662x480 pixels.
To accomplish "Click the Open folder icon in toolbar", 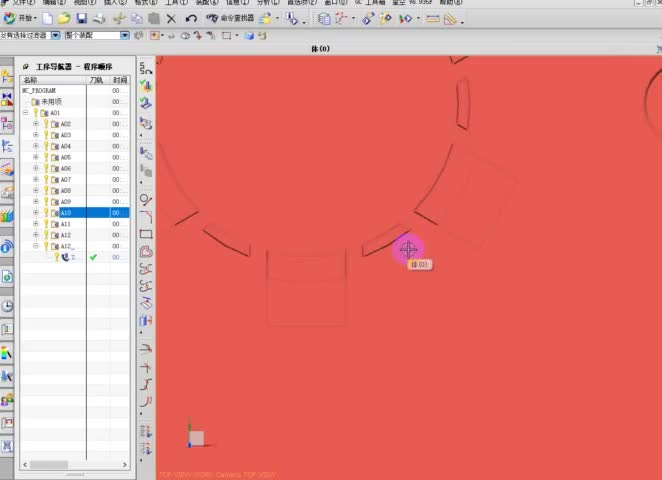I will [64, 18].
